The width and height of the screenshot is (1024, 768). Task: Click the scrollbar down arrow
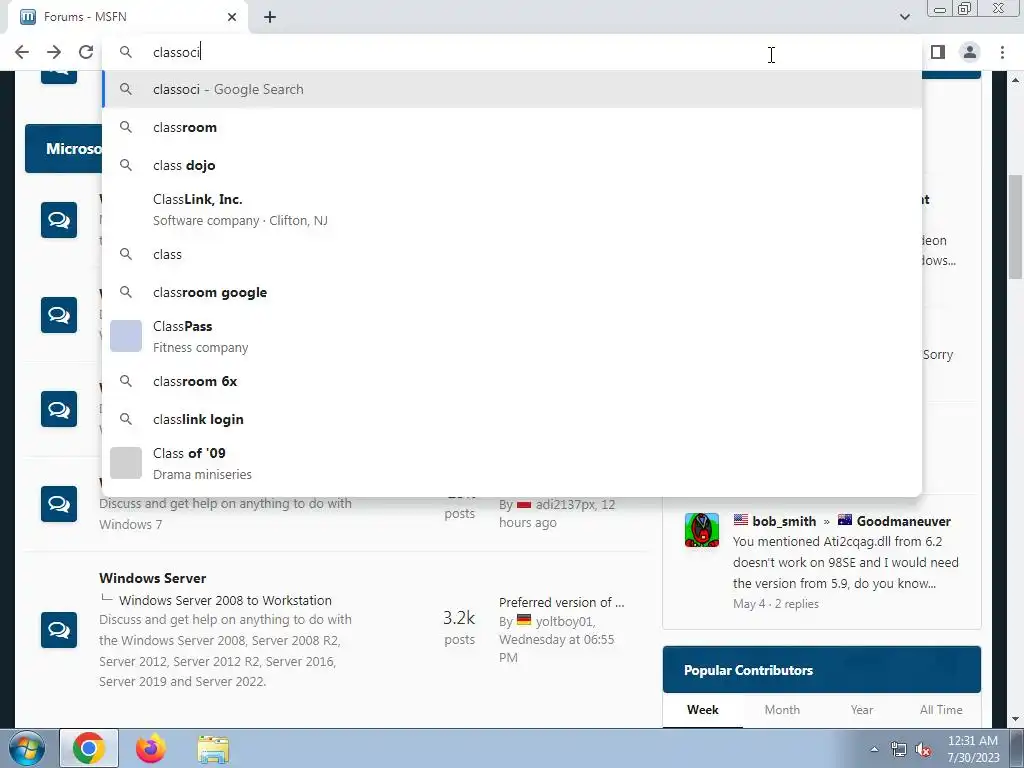tap(1016, 719)
